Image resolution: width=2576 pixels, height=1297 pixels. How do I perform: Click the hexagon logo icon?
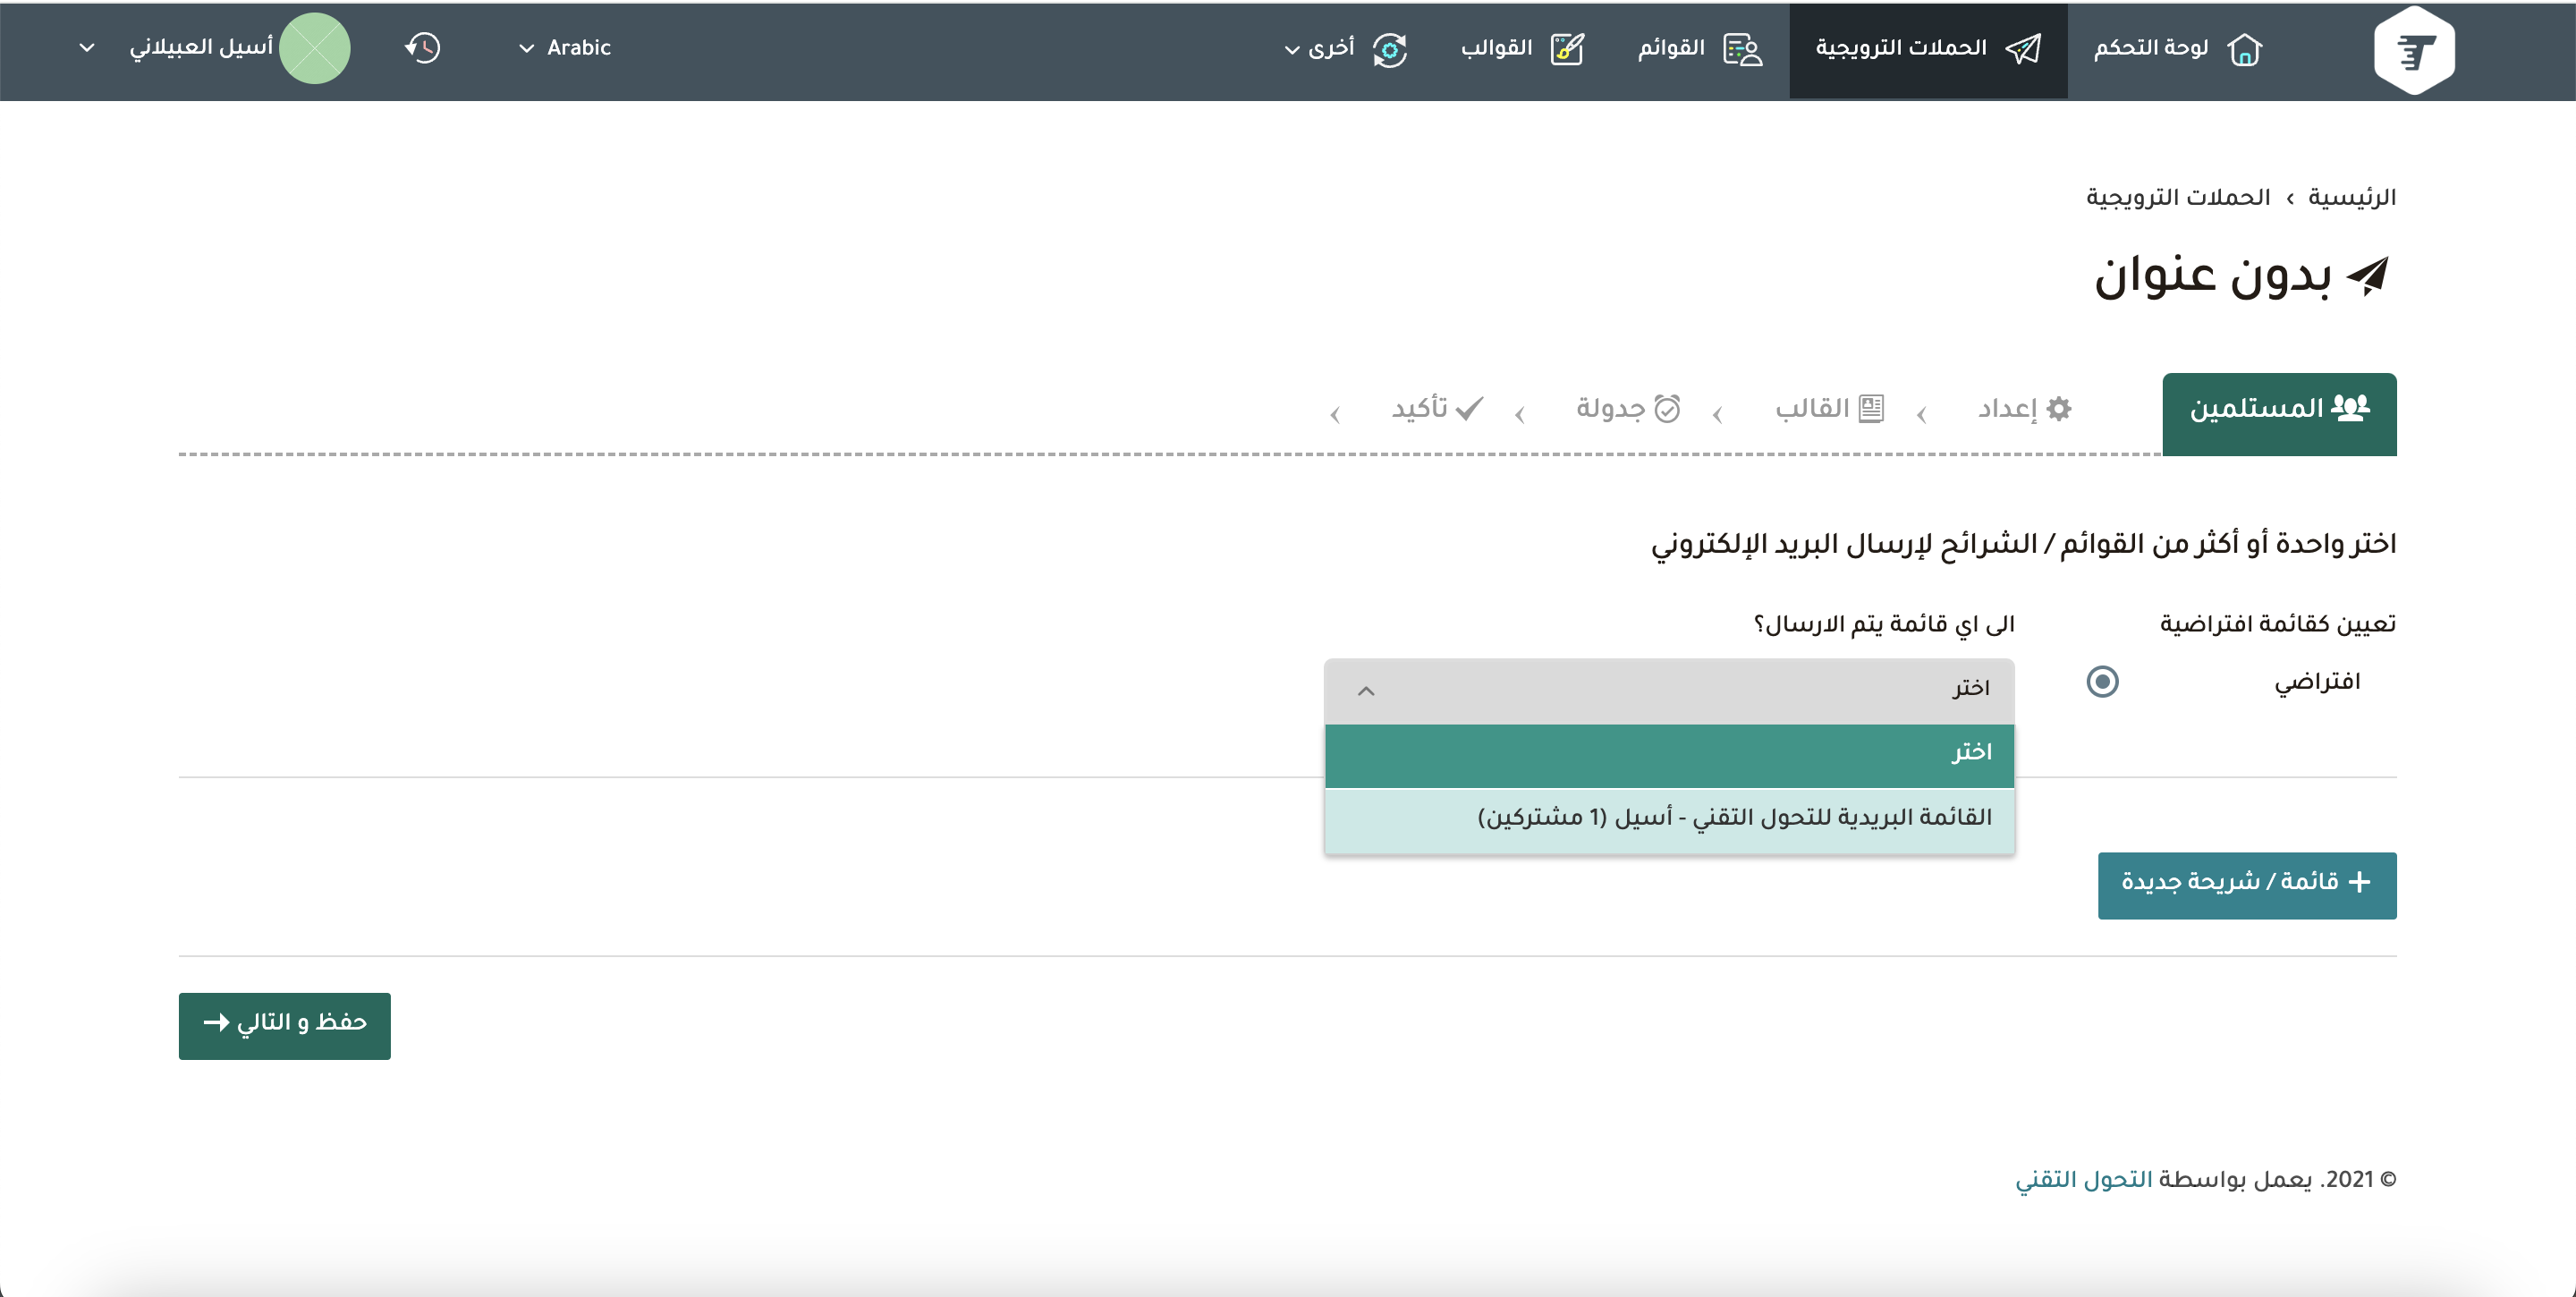[x=2413, y=50]
